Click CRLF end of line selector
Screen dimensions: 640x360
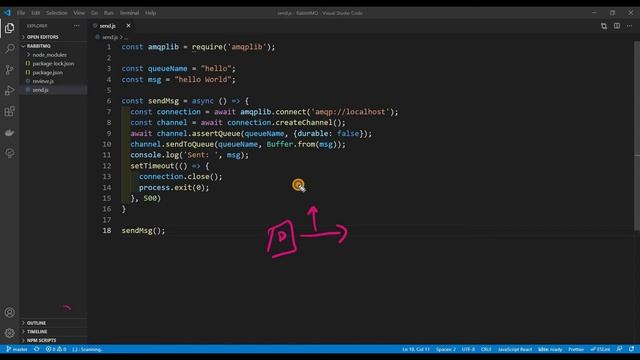click(486, 349)
